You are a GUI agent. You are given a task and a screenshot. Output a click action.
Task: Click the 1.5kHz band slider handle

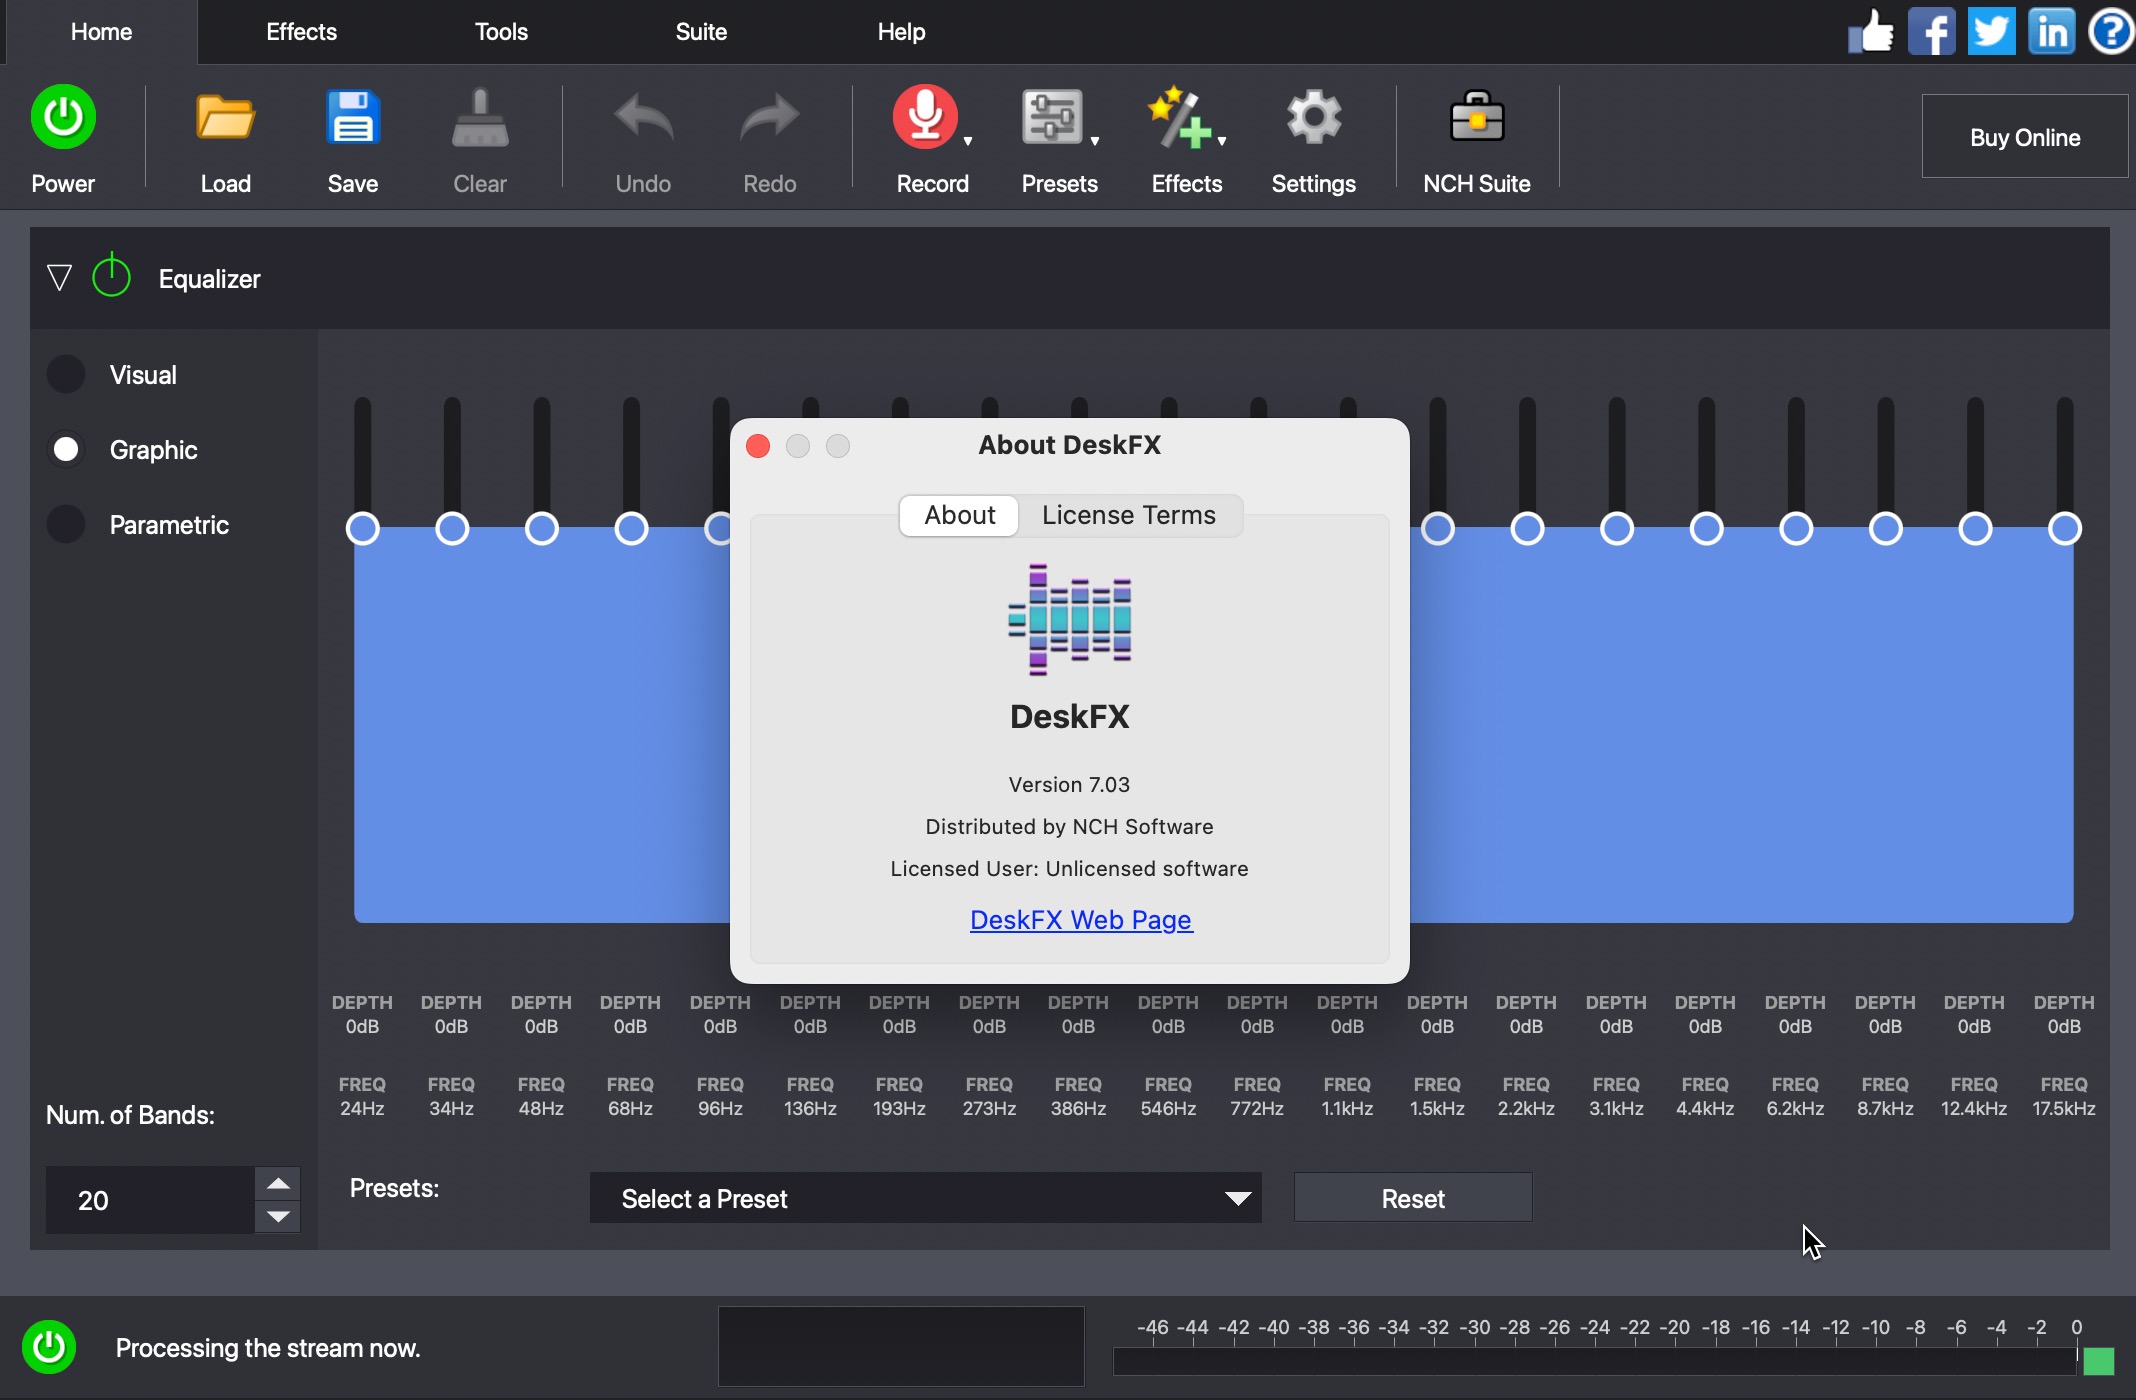point(1438,528)
